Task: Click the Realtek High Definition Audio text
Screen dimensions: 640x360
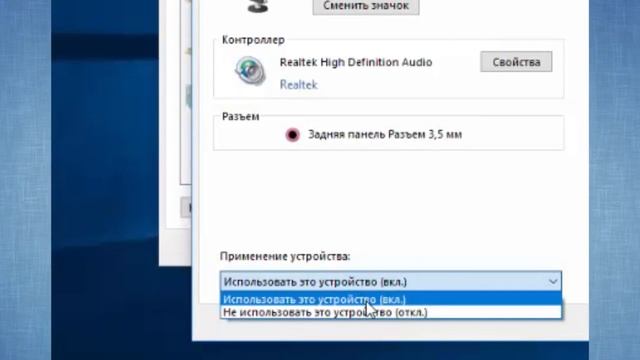Action: (x=356, y=62)
